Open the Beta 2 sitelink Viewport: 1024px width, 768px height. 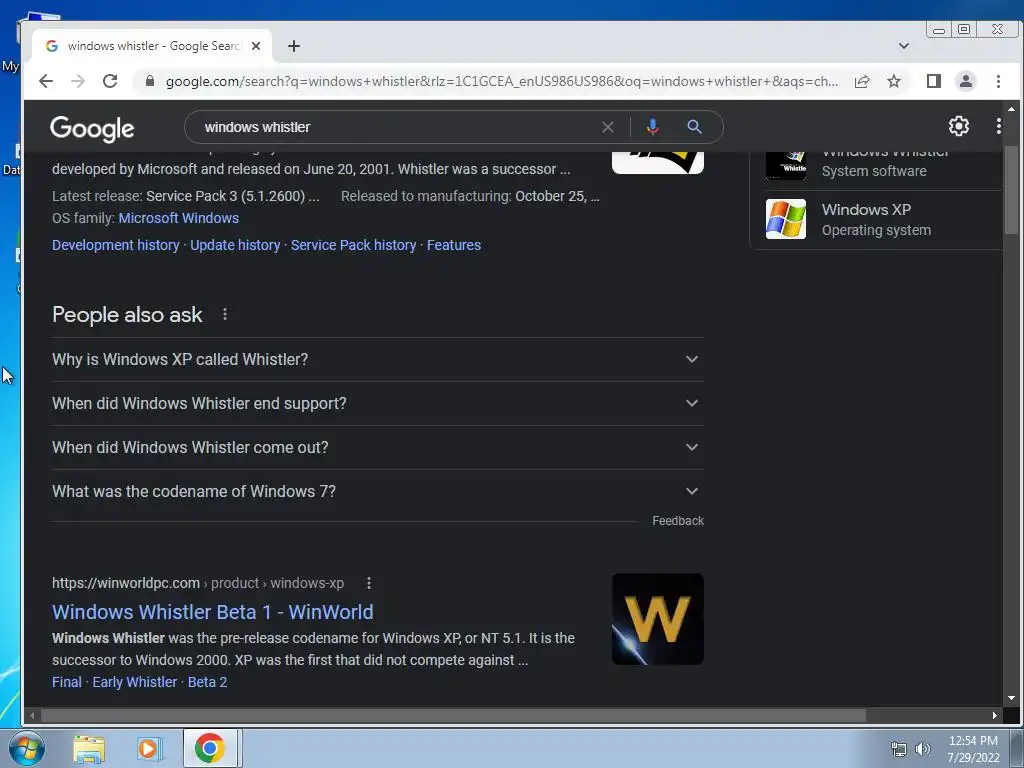[207, 682]
